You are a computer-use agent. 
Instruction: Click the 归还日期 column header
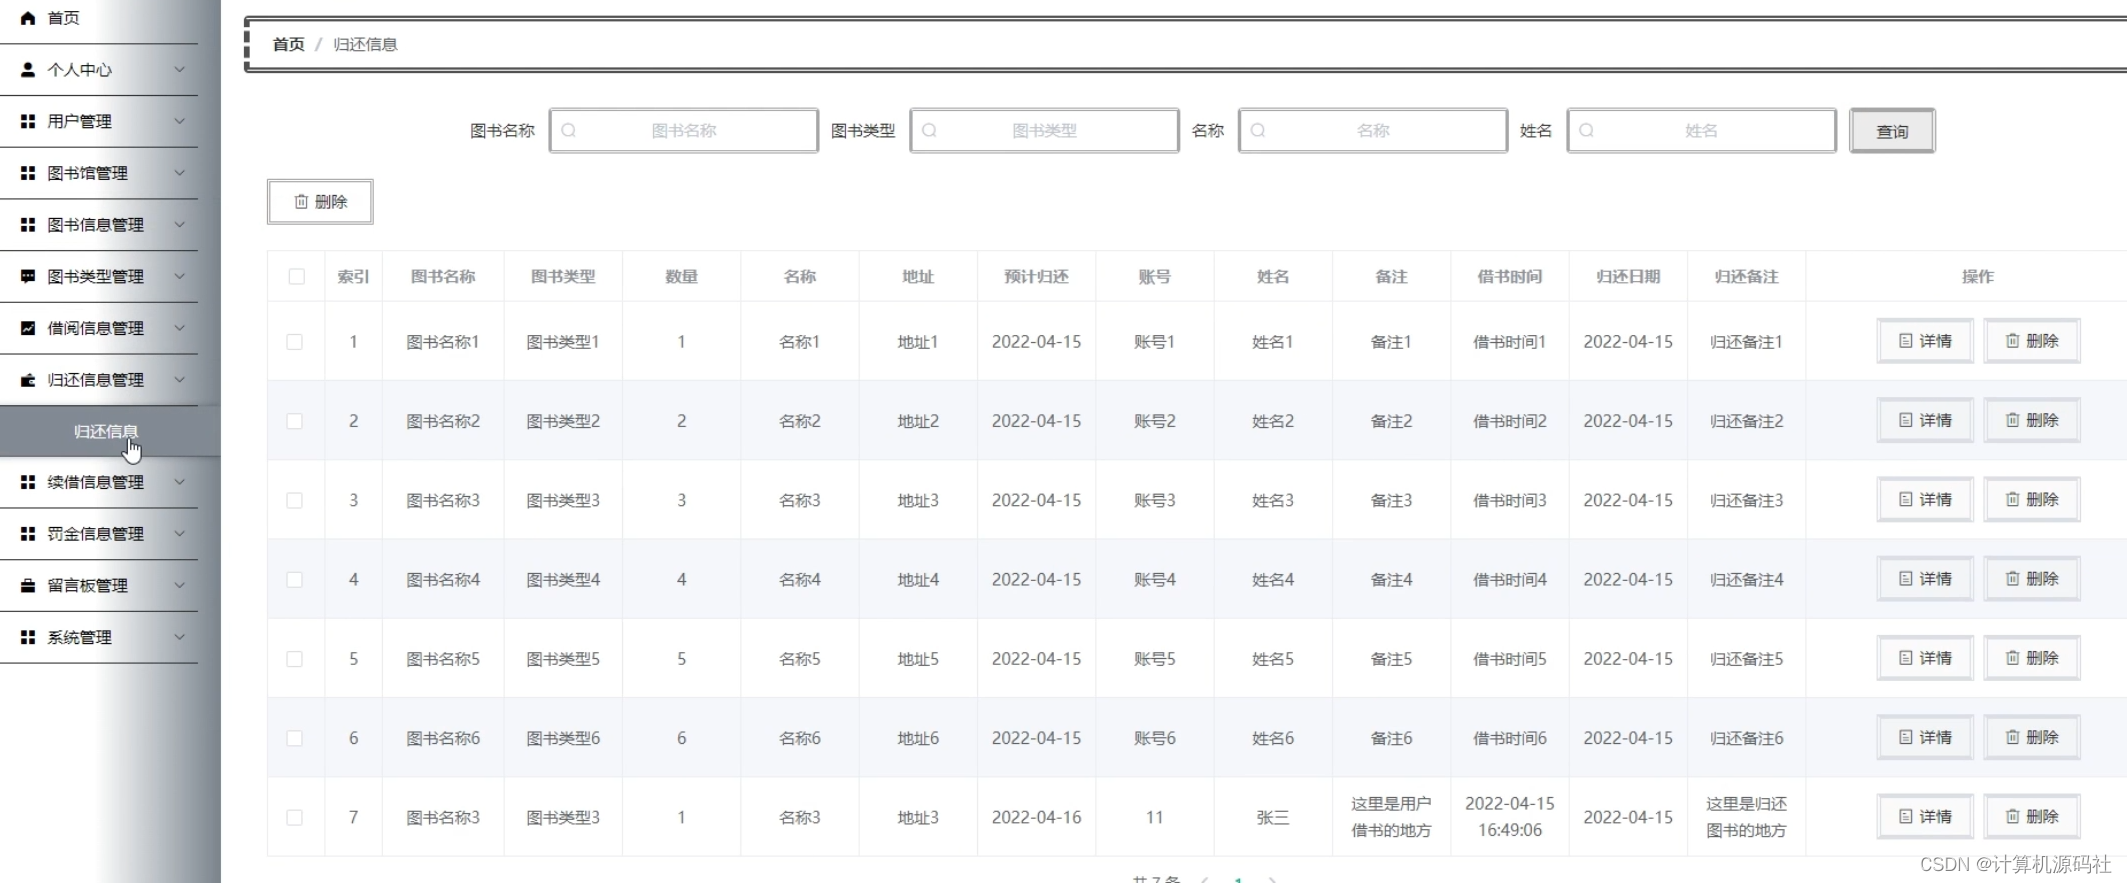(x=1628, y=277)
